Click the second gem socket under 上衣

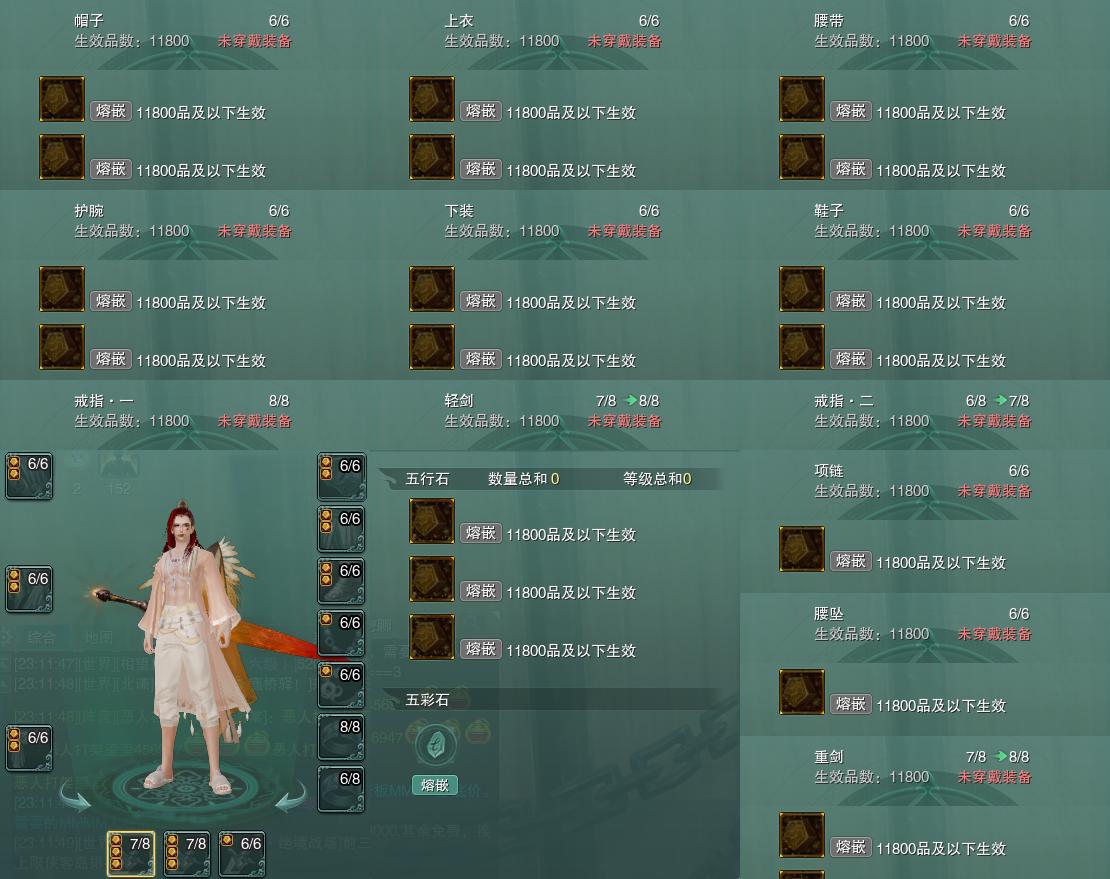[431, 157]
